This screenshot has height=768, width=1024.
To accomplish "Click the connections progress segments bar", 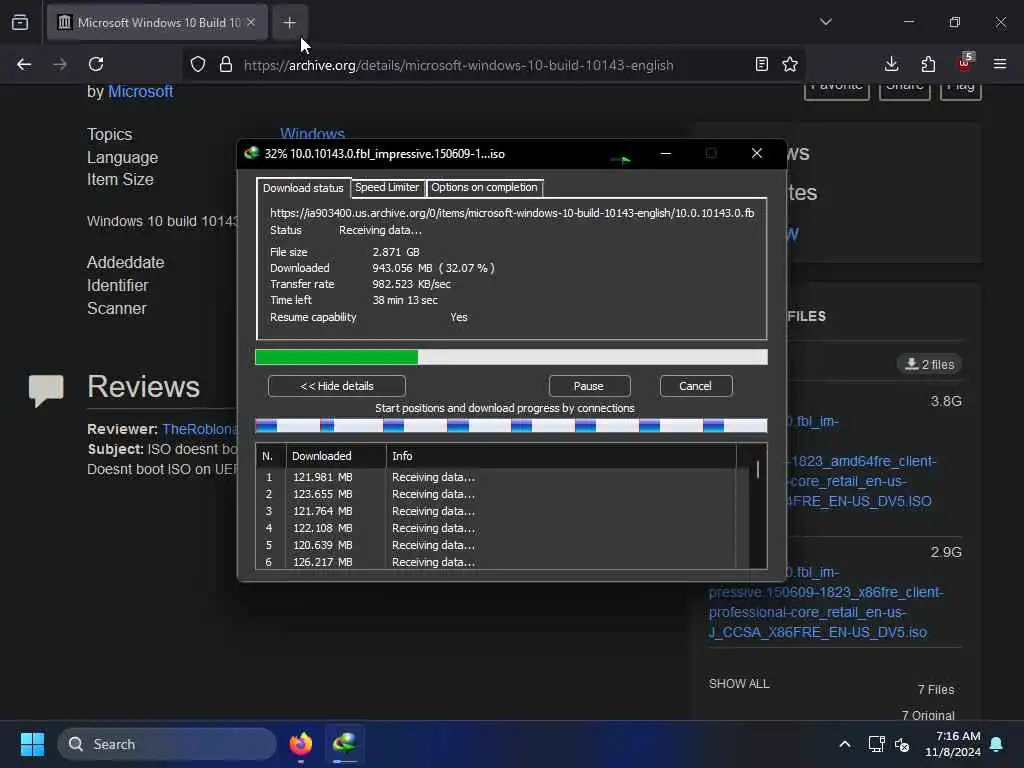I will 511,426.
